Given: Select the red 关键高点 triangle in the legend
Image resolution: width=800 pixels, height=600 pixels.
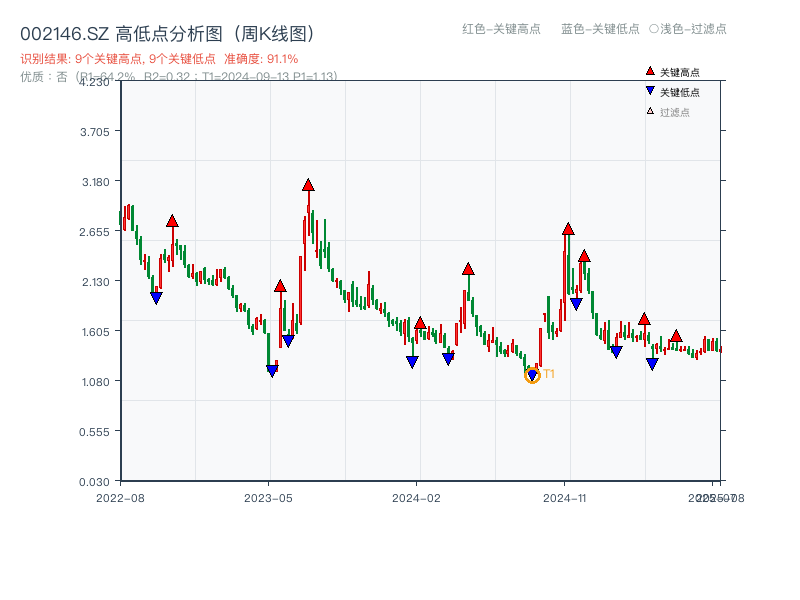Looking at the screenshot, I should 648,71.
